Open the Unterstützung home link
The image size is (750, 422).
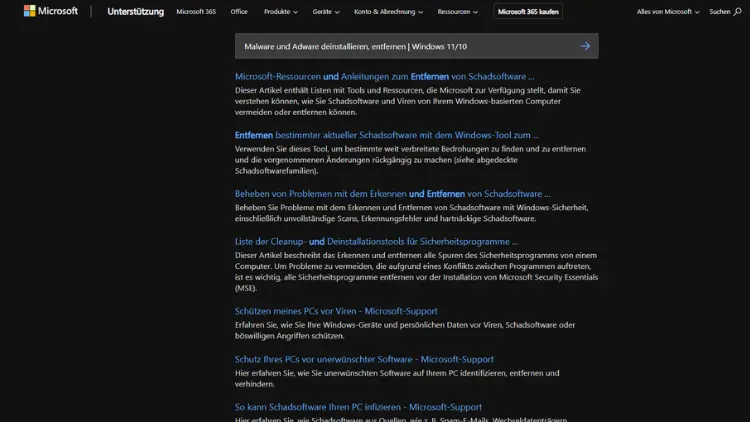tap(135, 11)
